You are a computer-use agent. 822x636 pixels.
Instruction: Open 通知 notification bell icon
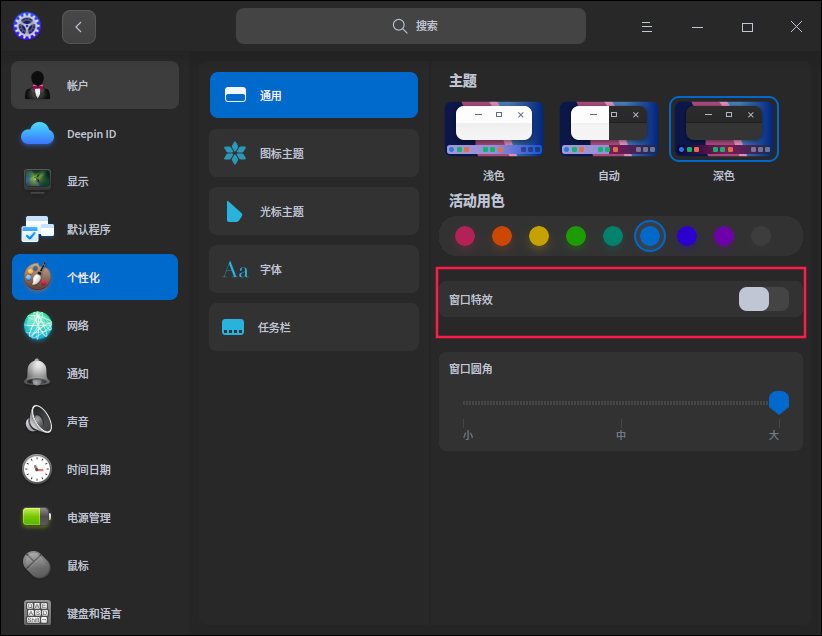point(37,373)
